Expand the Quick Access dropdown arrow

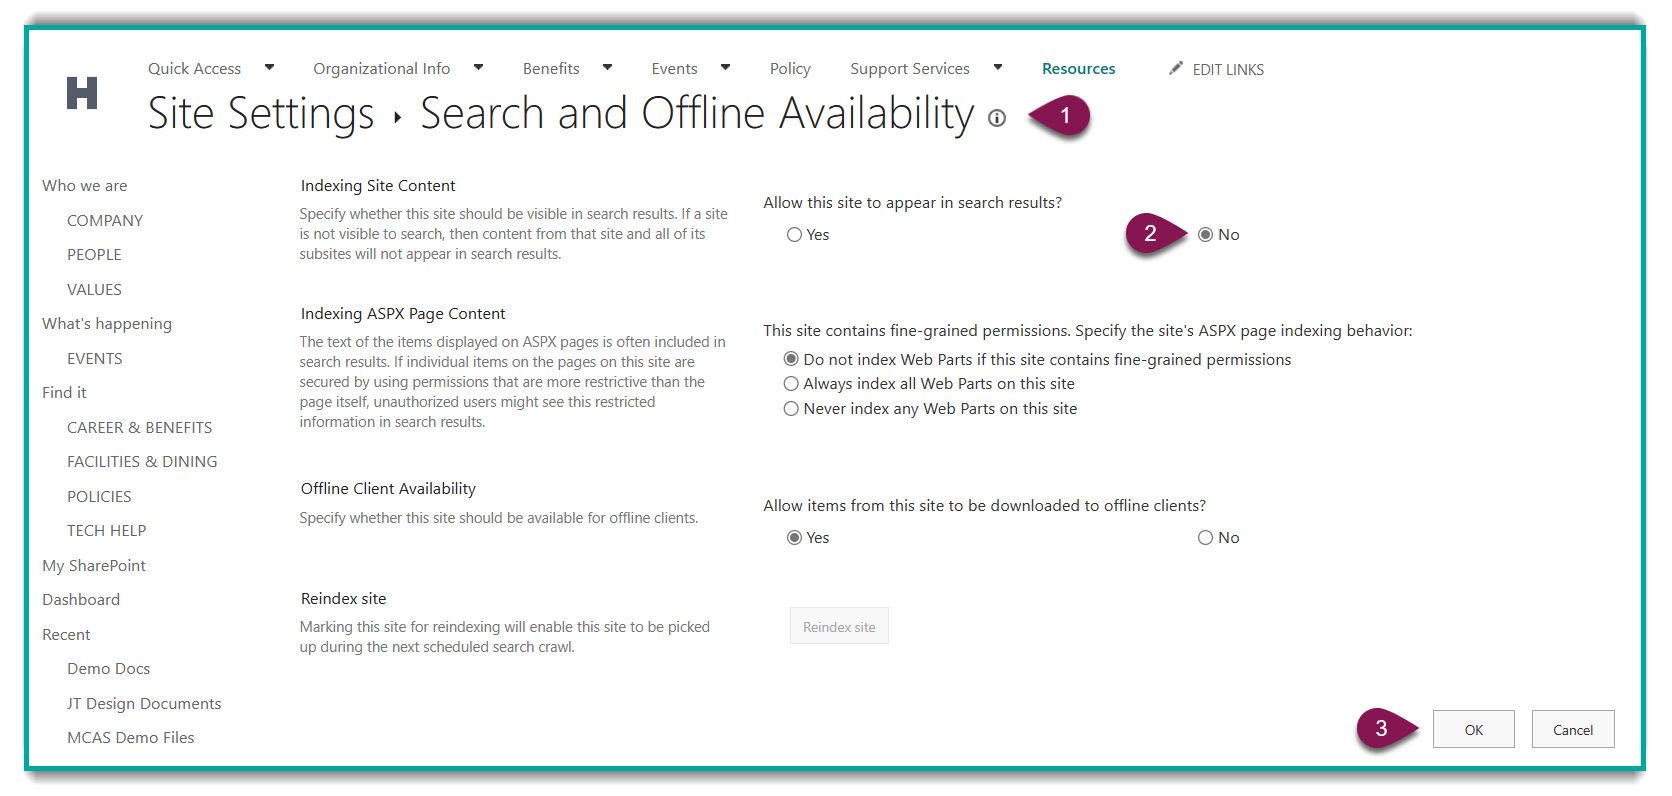[269, 68]
